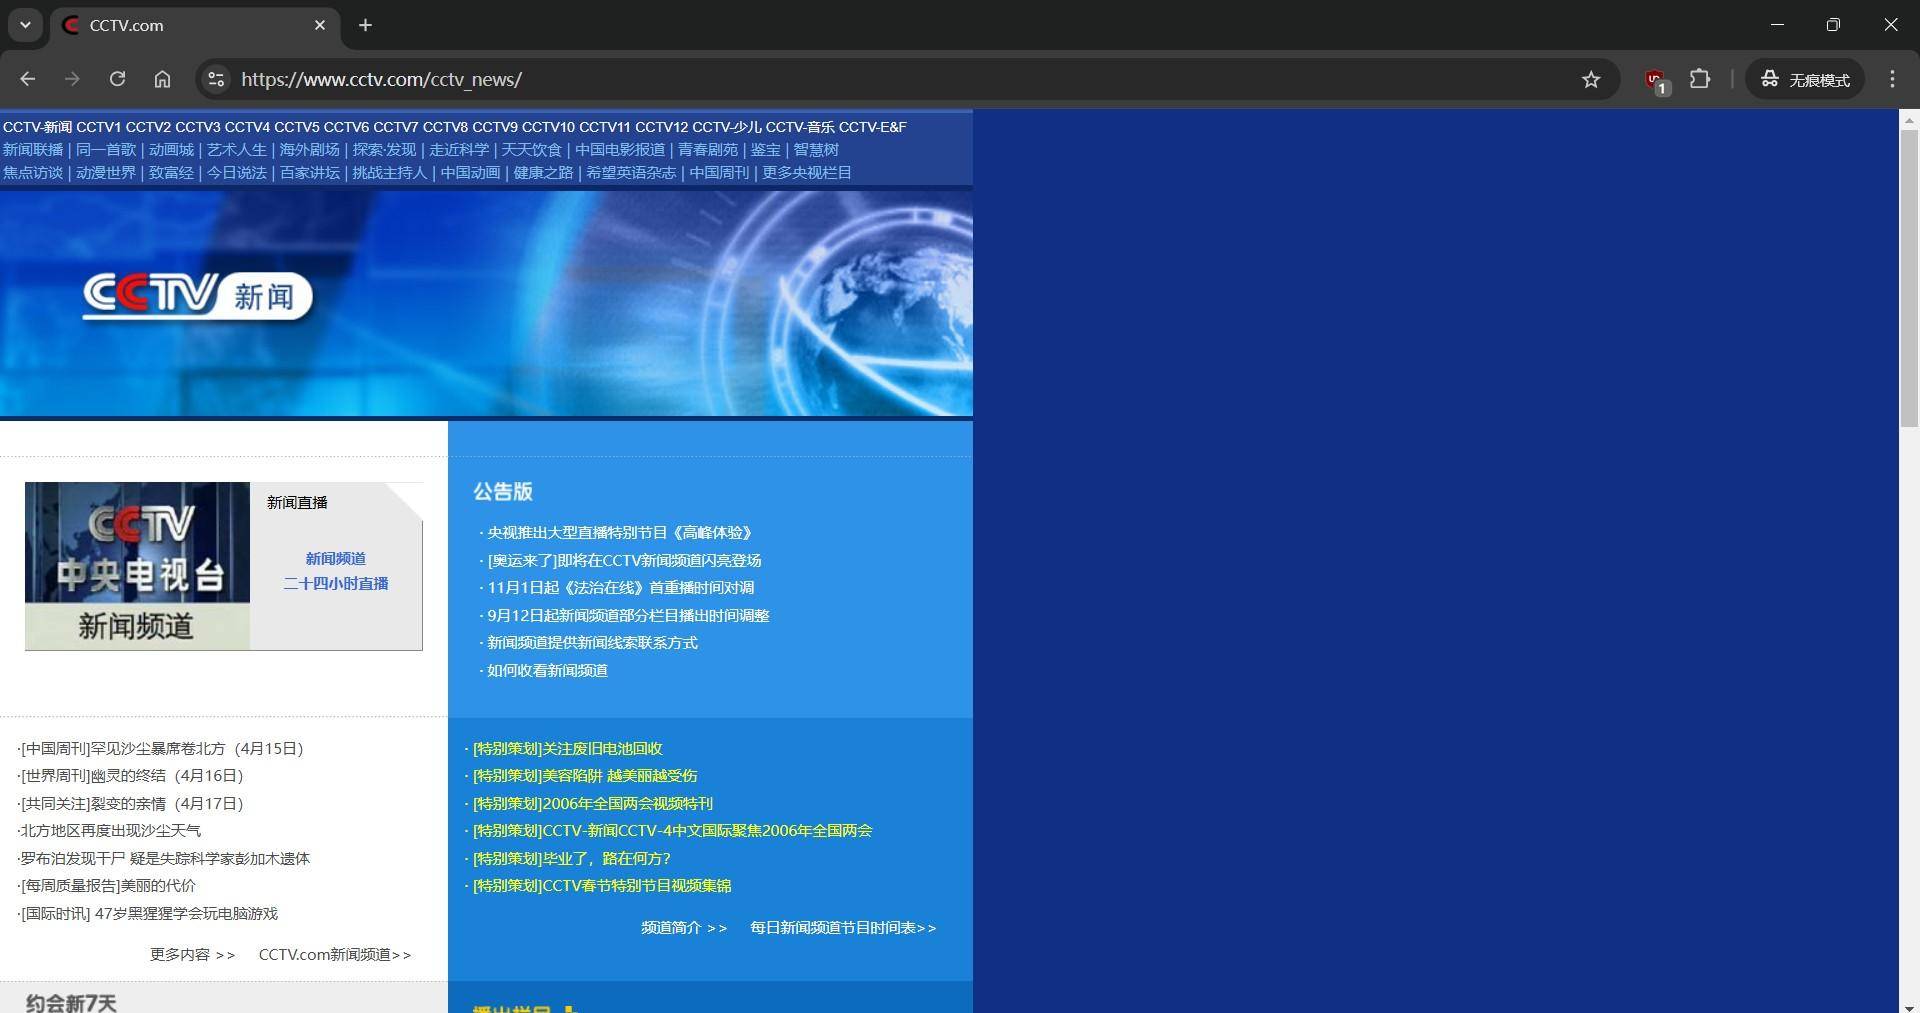Click the incognito mode indicator
The width and height of the screenshot is (1920, 1013).
[x=1805, y=79]
